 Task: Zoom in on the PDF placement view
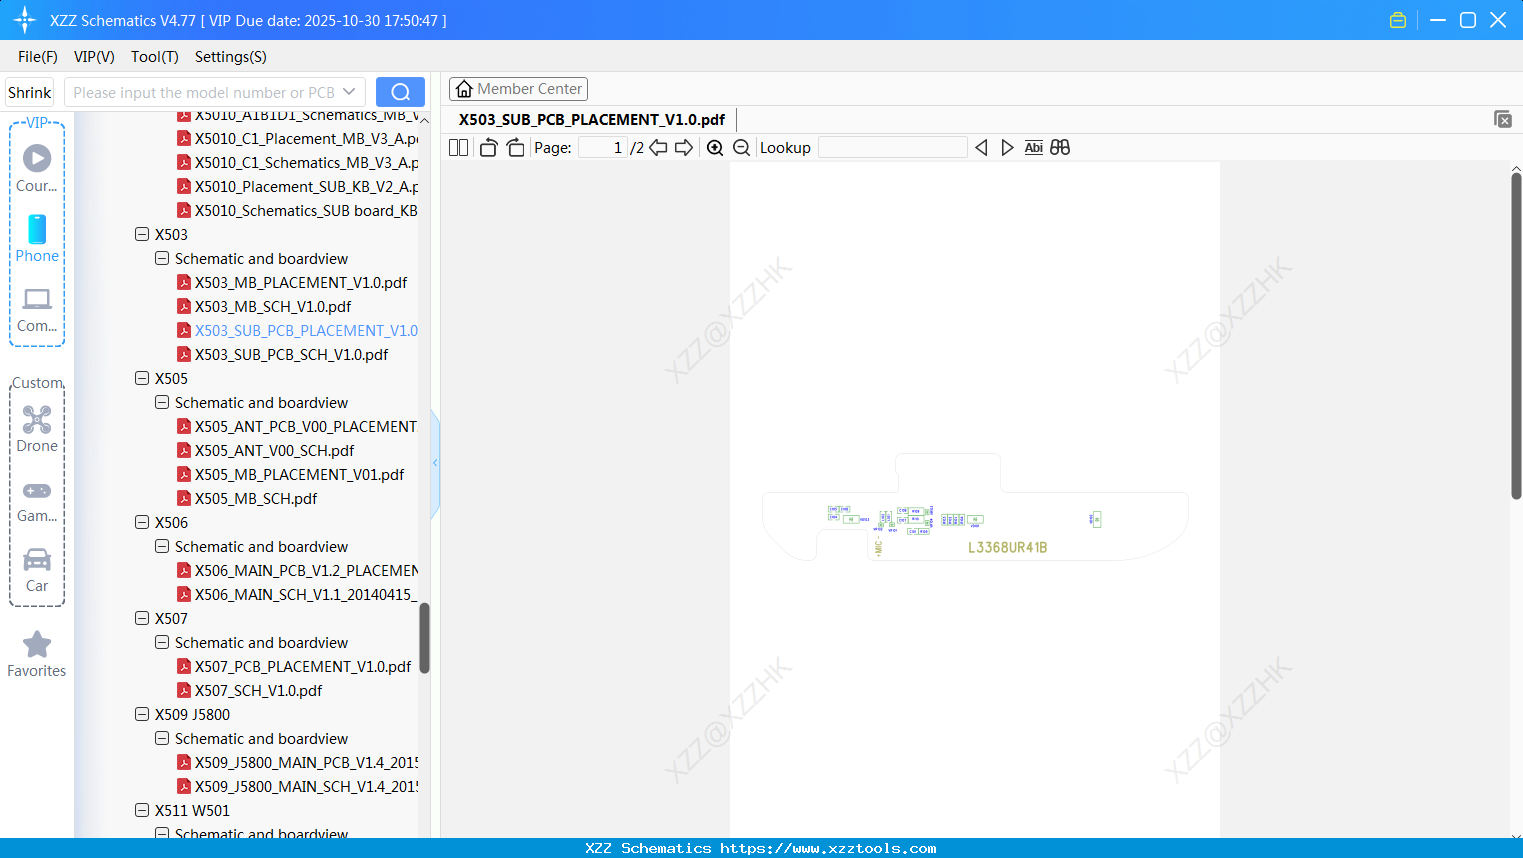[x=715, y=147]
